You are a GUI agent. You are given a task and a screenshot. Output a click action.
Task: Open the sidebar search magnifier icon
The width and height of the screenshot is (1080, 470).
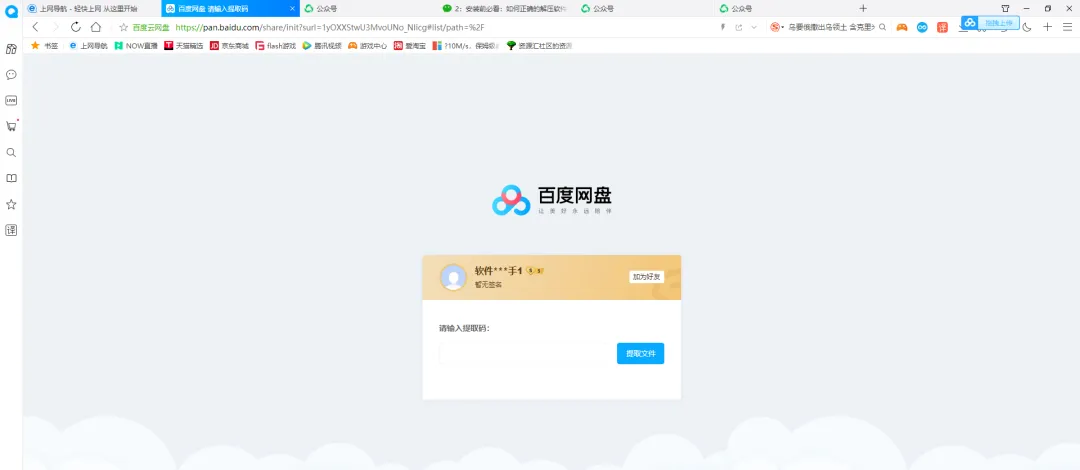(x=11, y=152)
